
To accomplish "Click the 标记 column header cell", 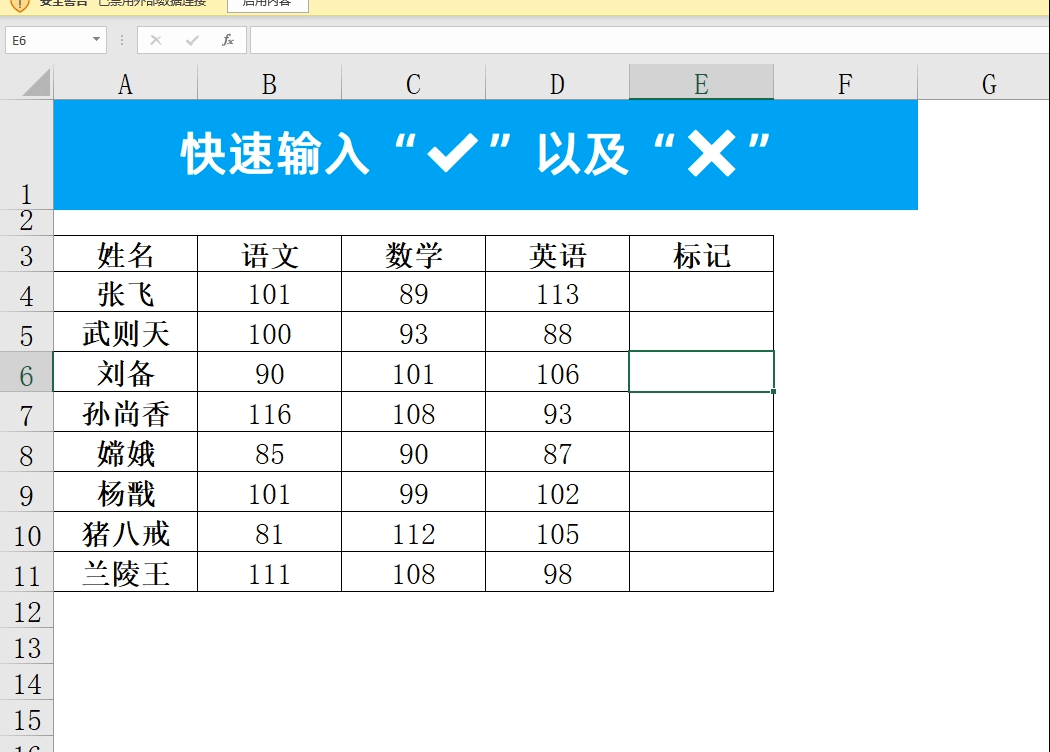I will pos(700,254).
